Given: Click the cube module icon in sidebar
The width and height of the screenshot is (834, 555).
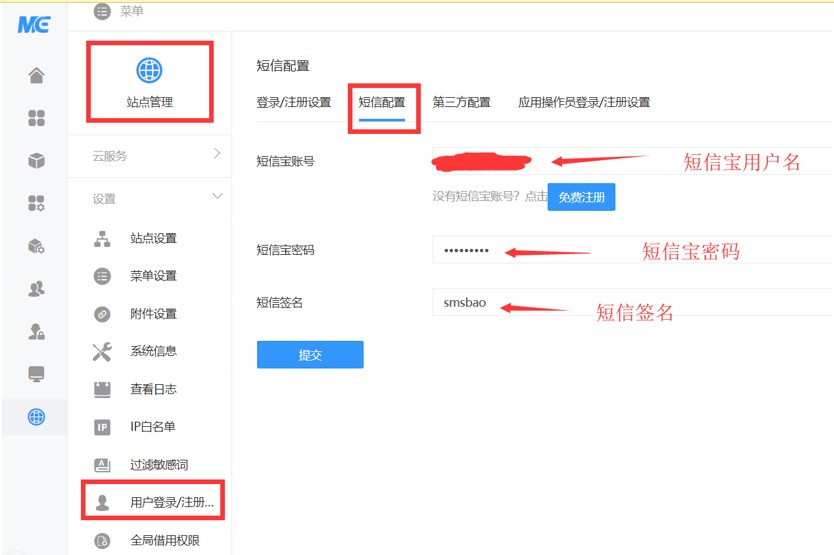Looking at the screenshot, I should (36, 161).
